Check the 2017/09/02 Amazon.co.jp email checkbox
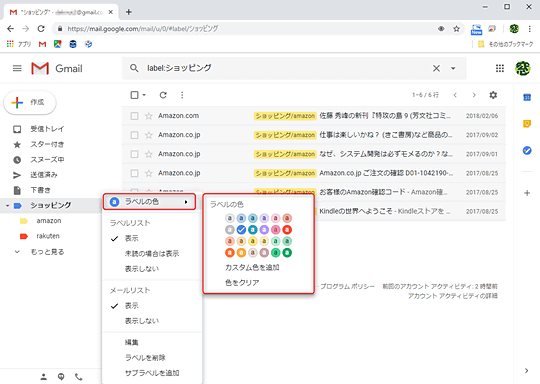The width and height of the screenshot is (540, 384). click(x=134, y=135)
